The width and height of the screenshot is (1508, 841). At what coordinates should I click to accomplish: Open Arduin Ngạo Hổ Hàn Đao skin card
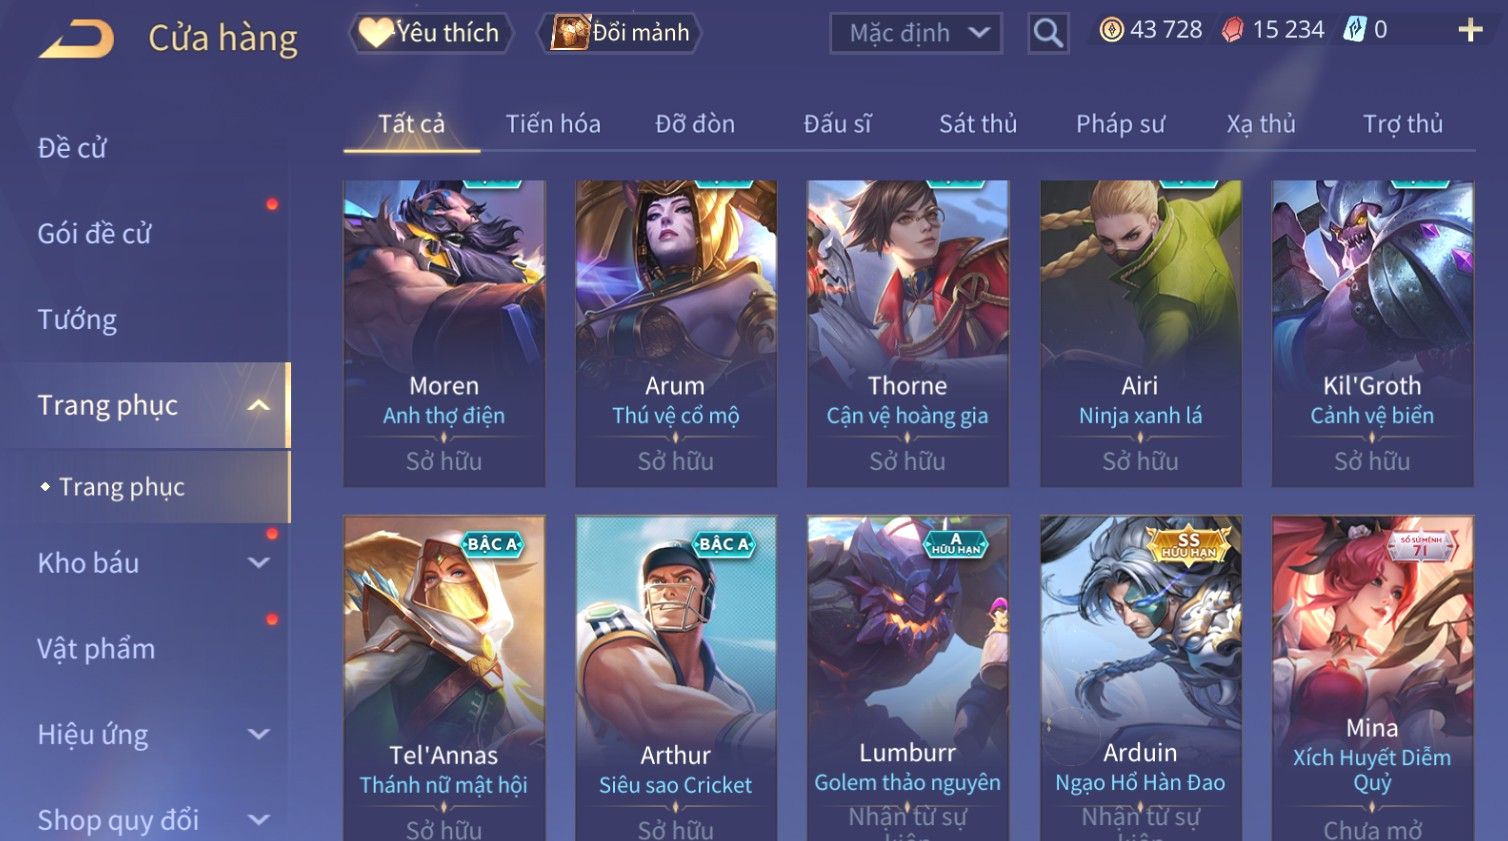(x=1140, y=678)
